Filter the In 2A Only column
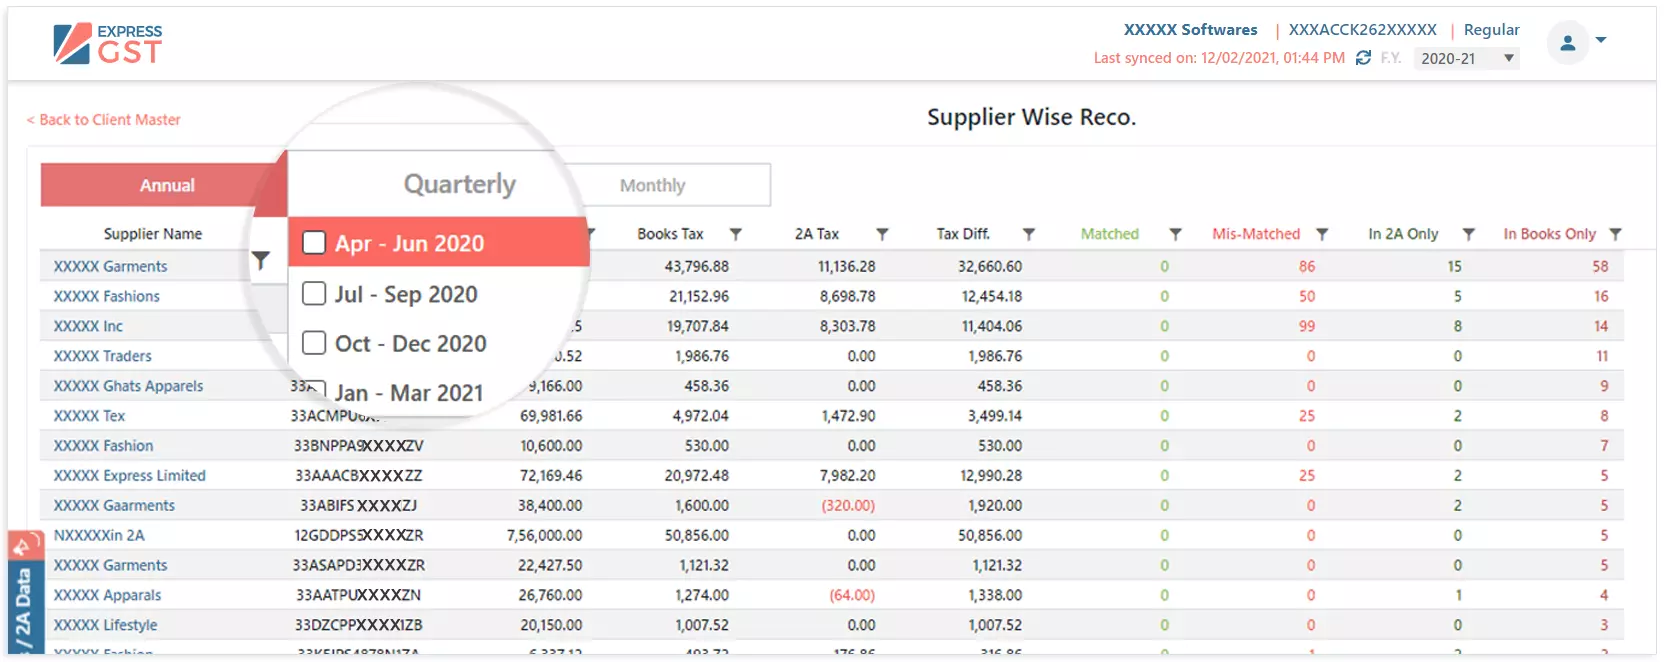The height and width of the screenshot is (662, 1666). point(1468,234)
